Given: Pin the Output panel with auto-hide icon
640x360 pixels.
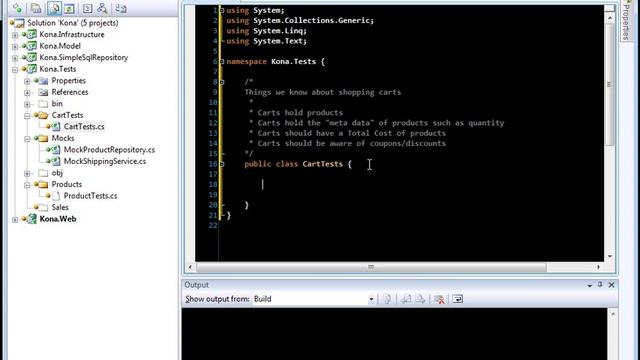Looking at the screenshot, I should click(600, 284).
